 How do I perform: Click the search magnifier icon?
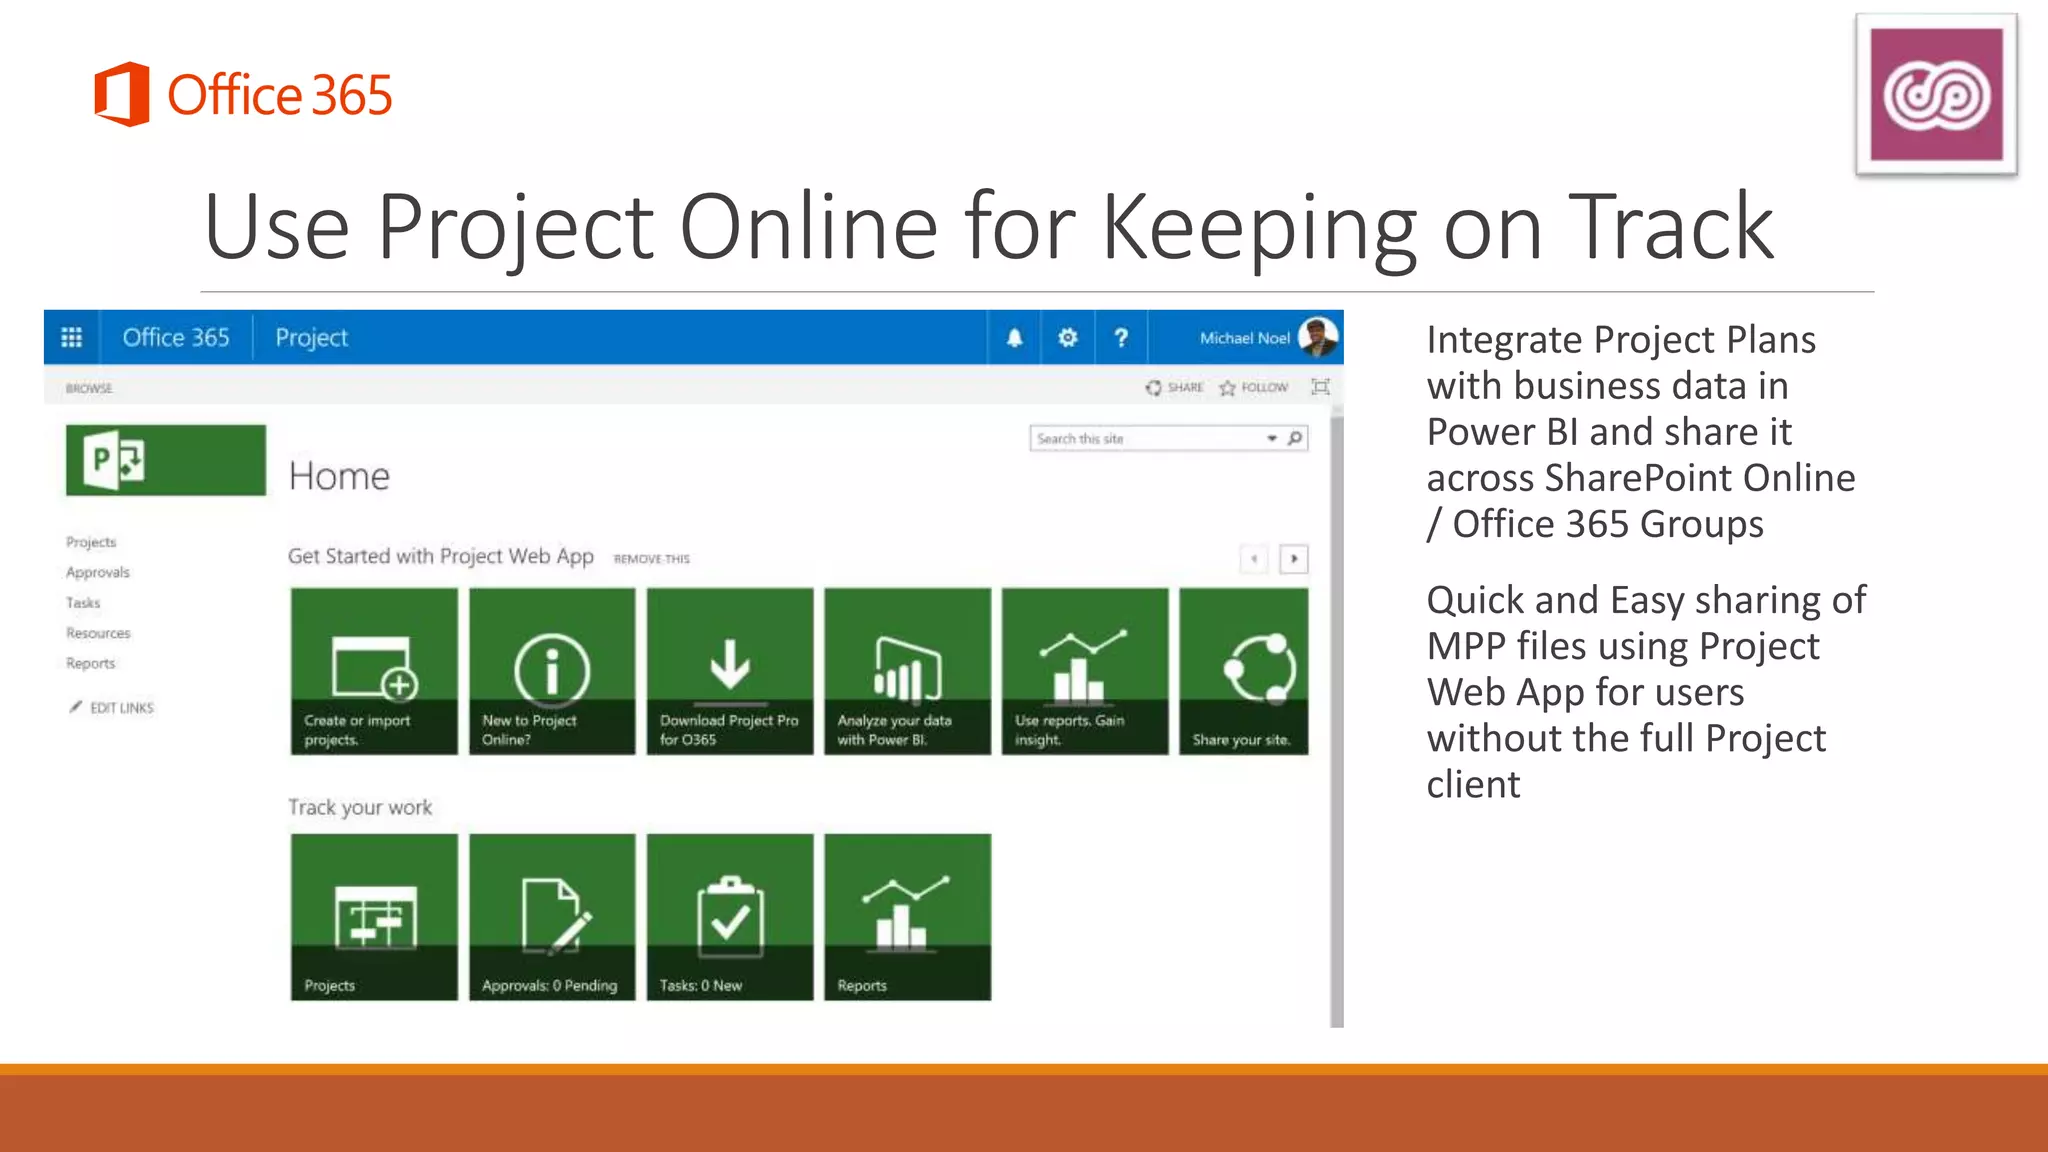tap(1295, 438)
